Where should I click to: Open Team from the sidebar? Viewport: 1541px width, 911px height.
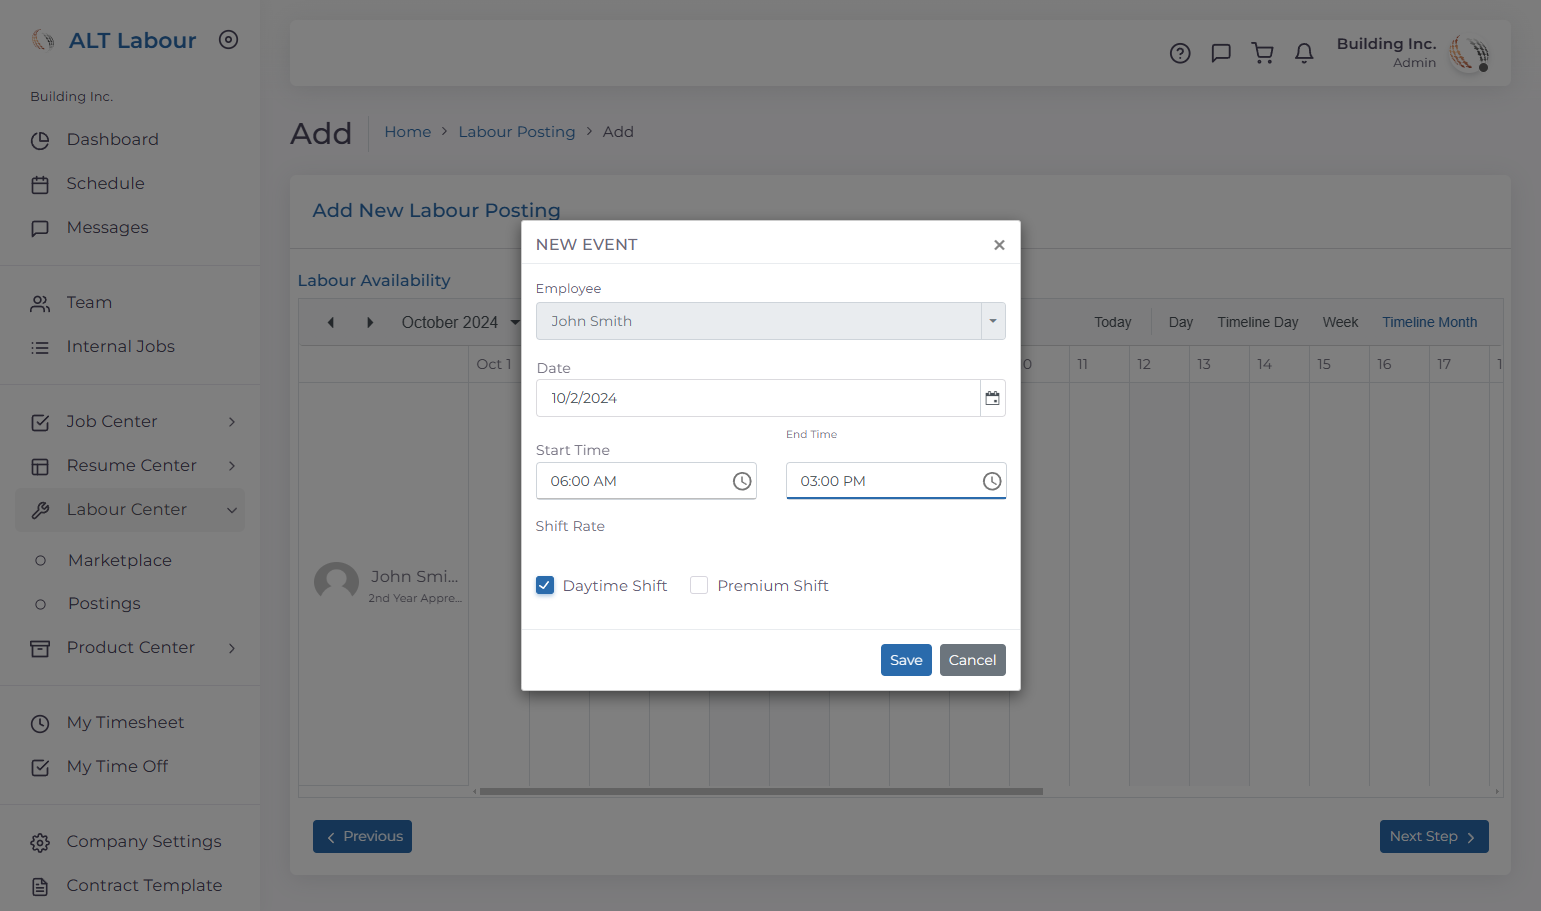89,303
